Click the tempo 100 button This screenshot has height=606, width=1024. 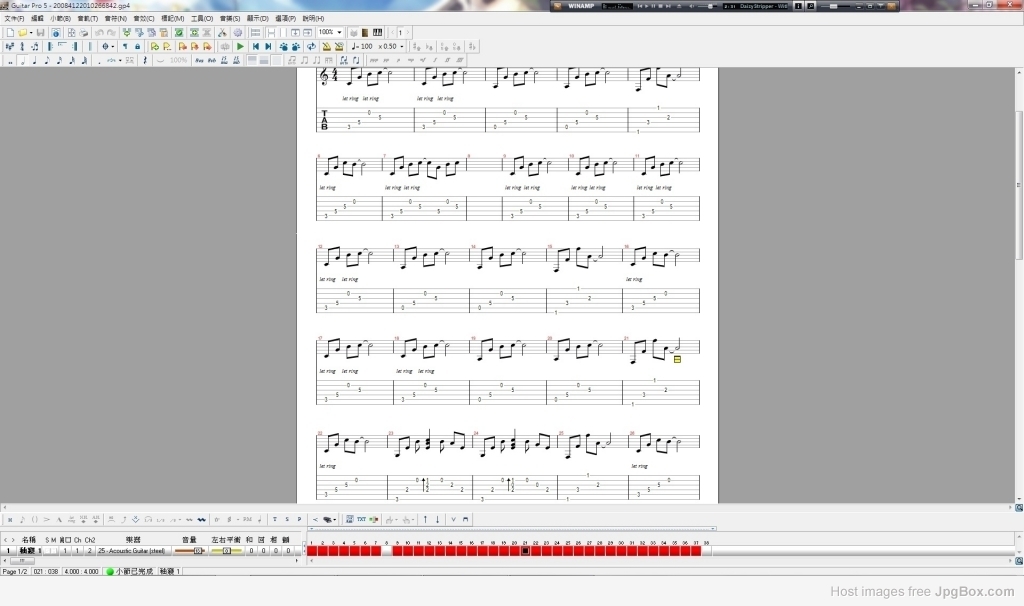[x=362, y=47]
